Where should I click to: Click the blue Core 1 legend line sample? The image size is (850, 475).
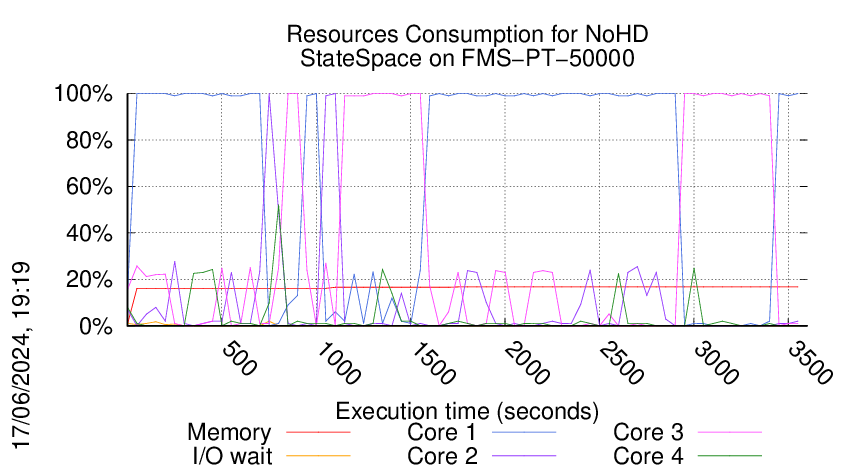click(524, 432)
